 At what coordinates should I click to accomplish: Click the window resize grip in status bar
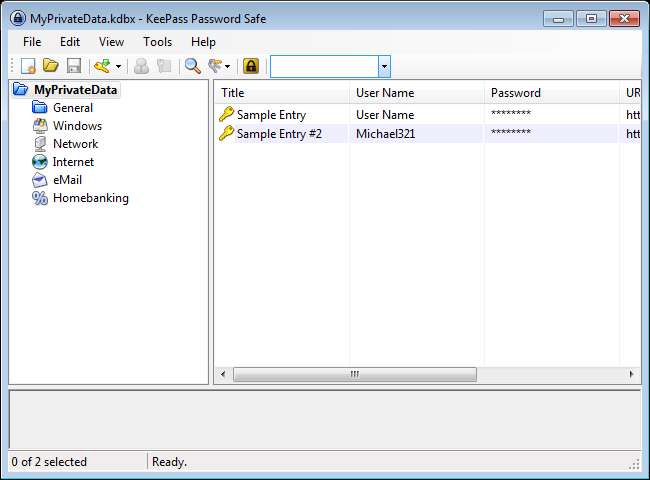tap(635, 464)
